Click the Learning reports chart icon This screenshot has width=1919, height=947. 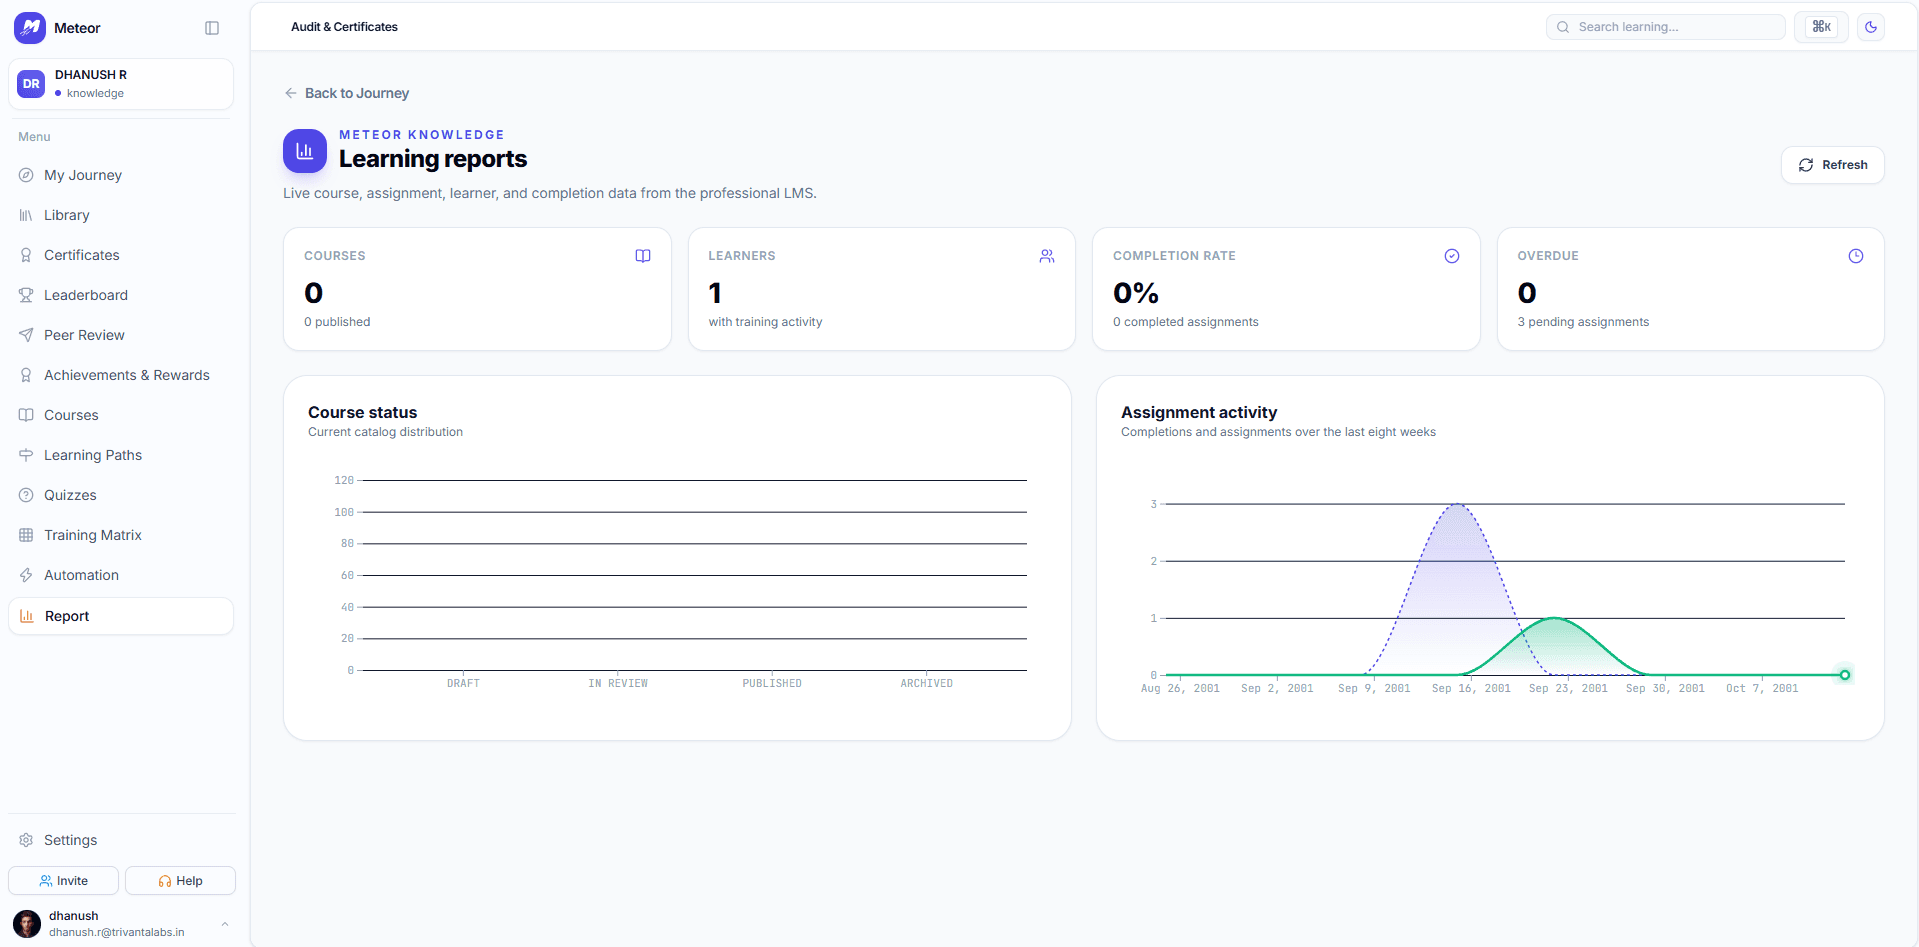point(305,151)
